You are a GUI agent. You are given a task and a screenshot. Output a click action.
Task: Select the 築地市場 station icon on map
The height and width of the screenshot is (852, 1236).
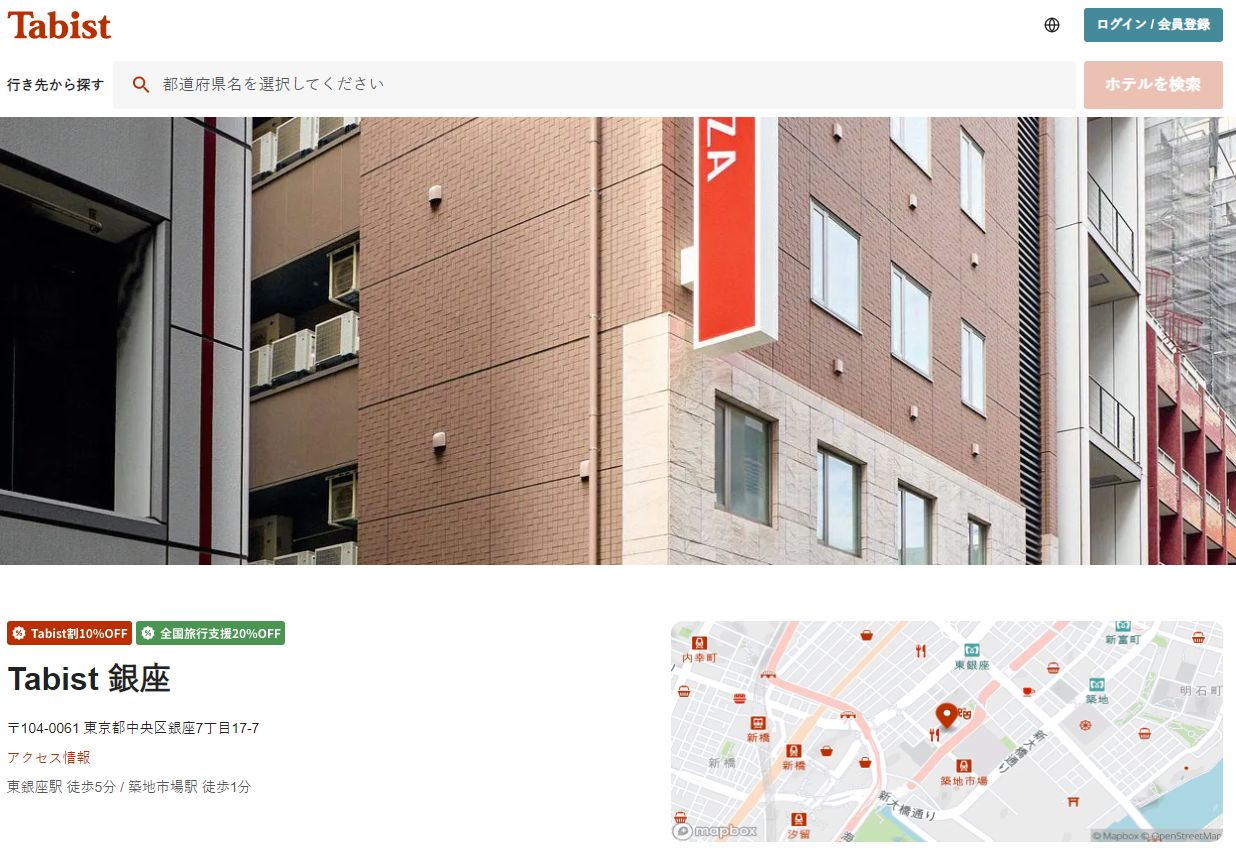[963, 766]
